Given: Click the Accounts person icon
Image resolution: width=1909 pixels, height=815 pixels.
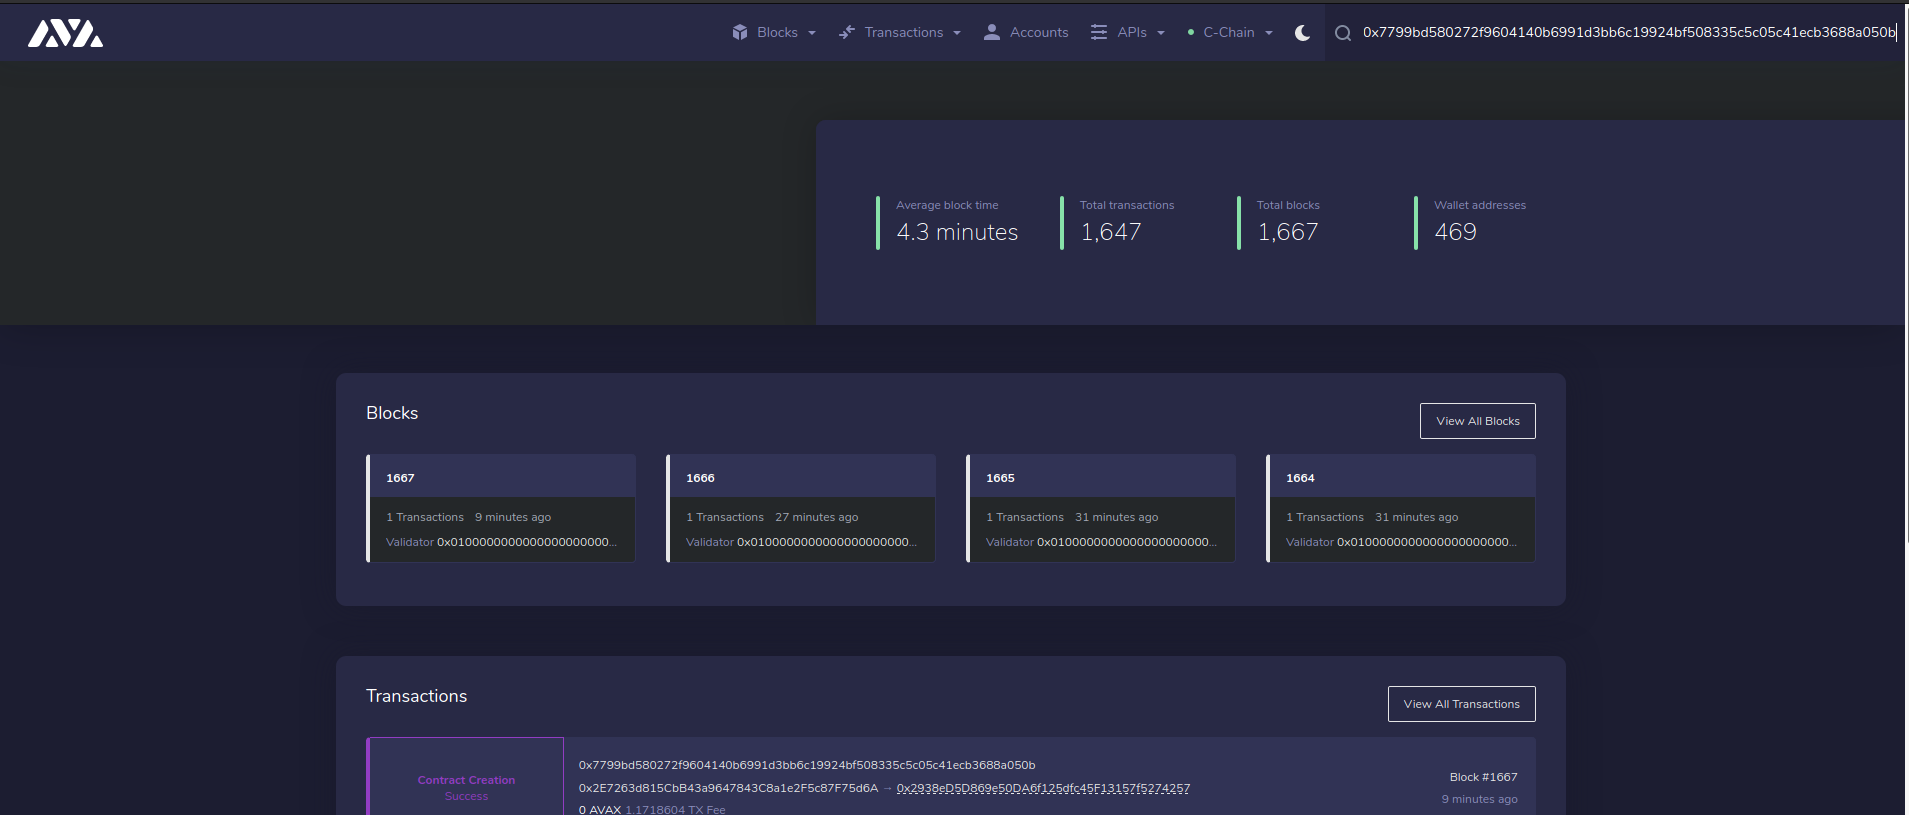Looking at the screenshot, I should click(991, 32).
